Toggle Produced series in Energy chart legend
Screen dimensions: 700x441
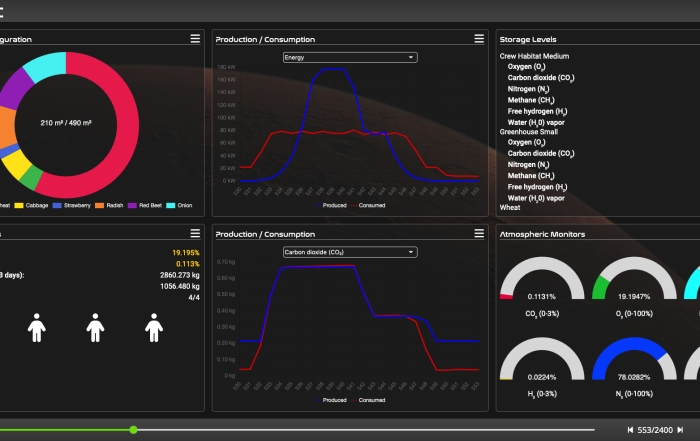(331, 204)
